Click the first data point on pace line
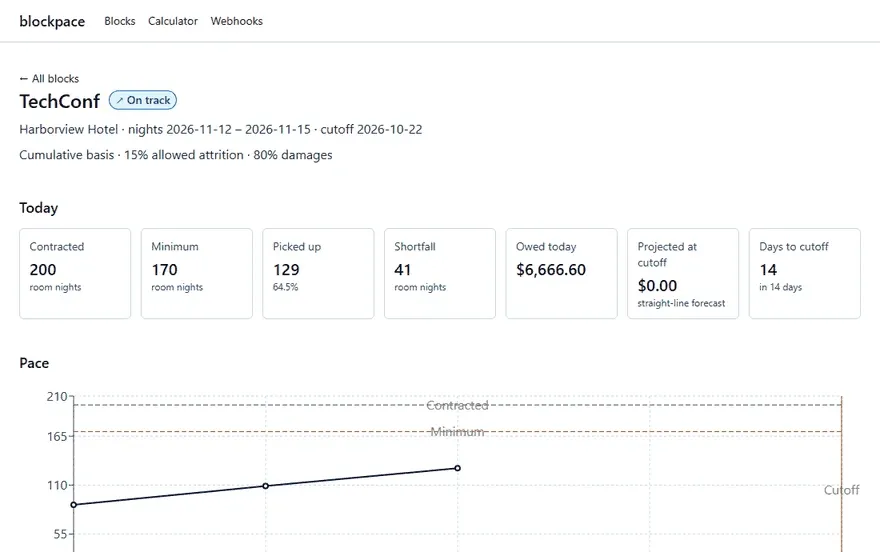Viewport: 880px width, 552px height. point(74,505)
